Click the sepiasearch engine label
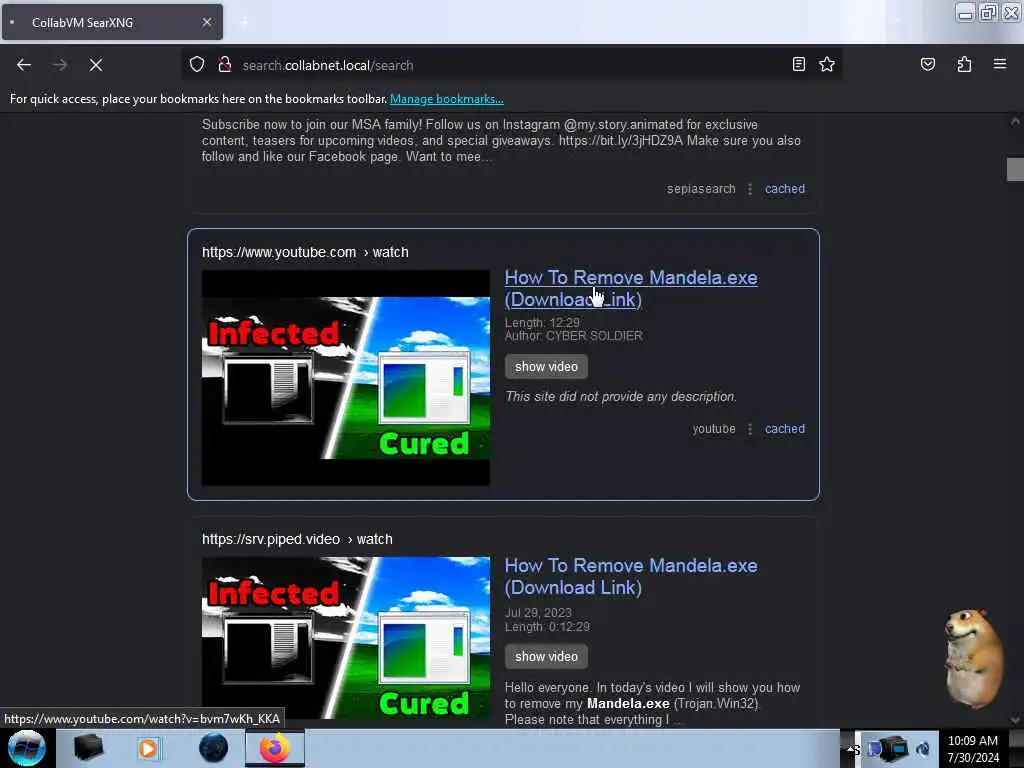This screenshot has width=1024, height=768. 701,189
